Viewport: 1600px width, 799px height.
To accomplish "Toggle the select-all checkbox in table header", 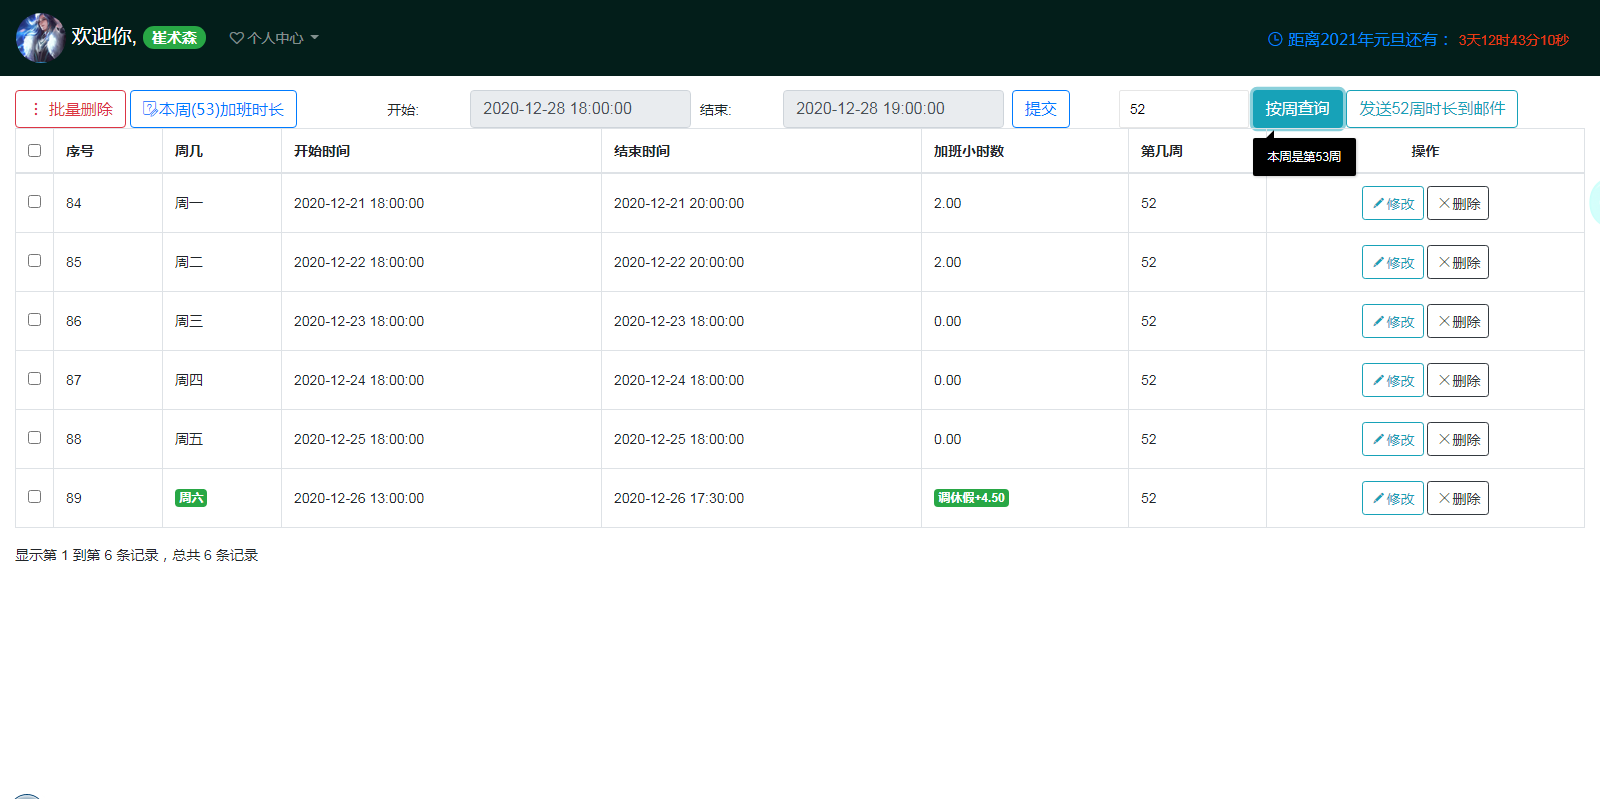I will pyautogui.click(x=35, y=151).
